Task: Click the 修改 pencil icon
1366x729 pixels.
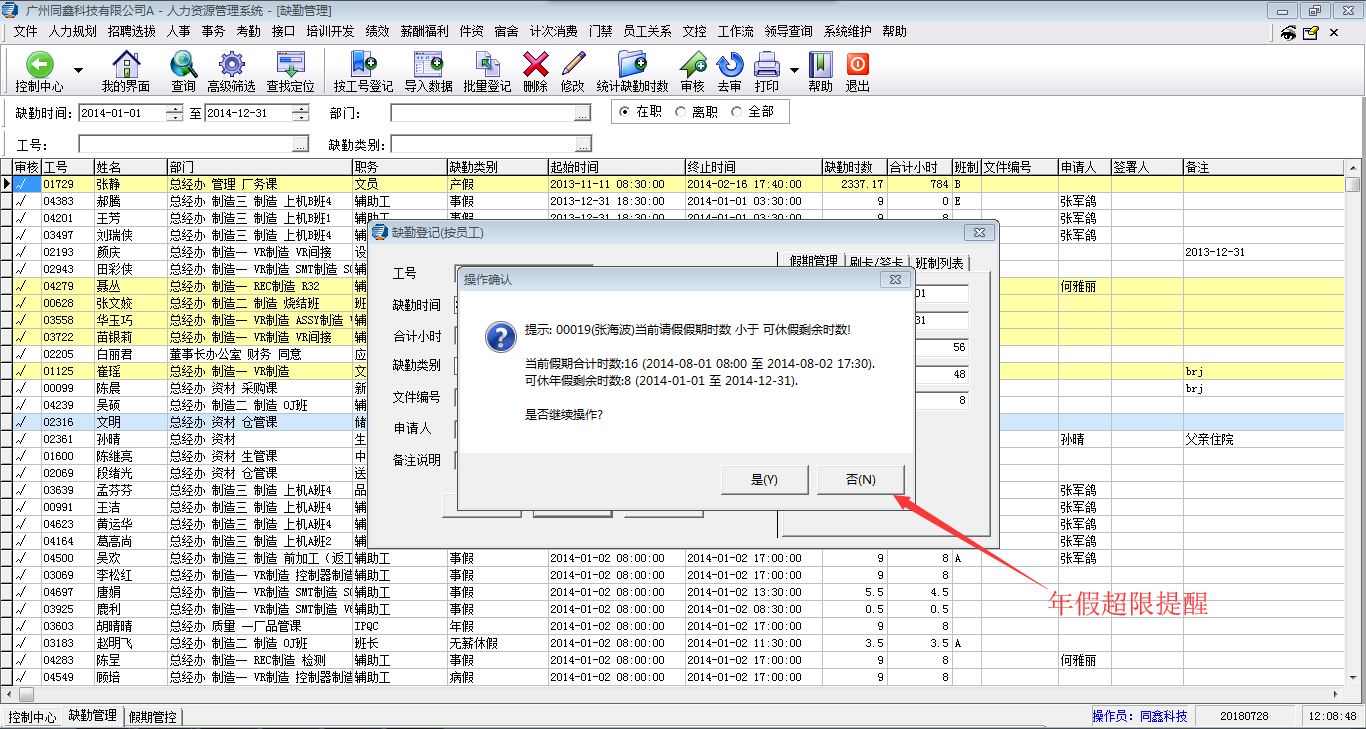Action: coord(572,66)
